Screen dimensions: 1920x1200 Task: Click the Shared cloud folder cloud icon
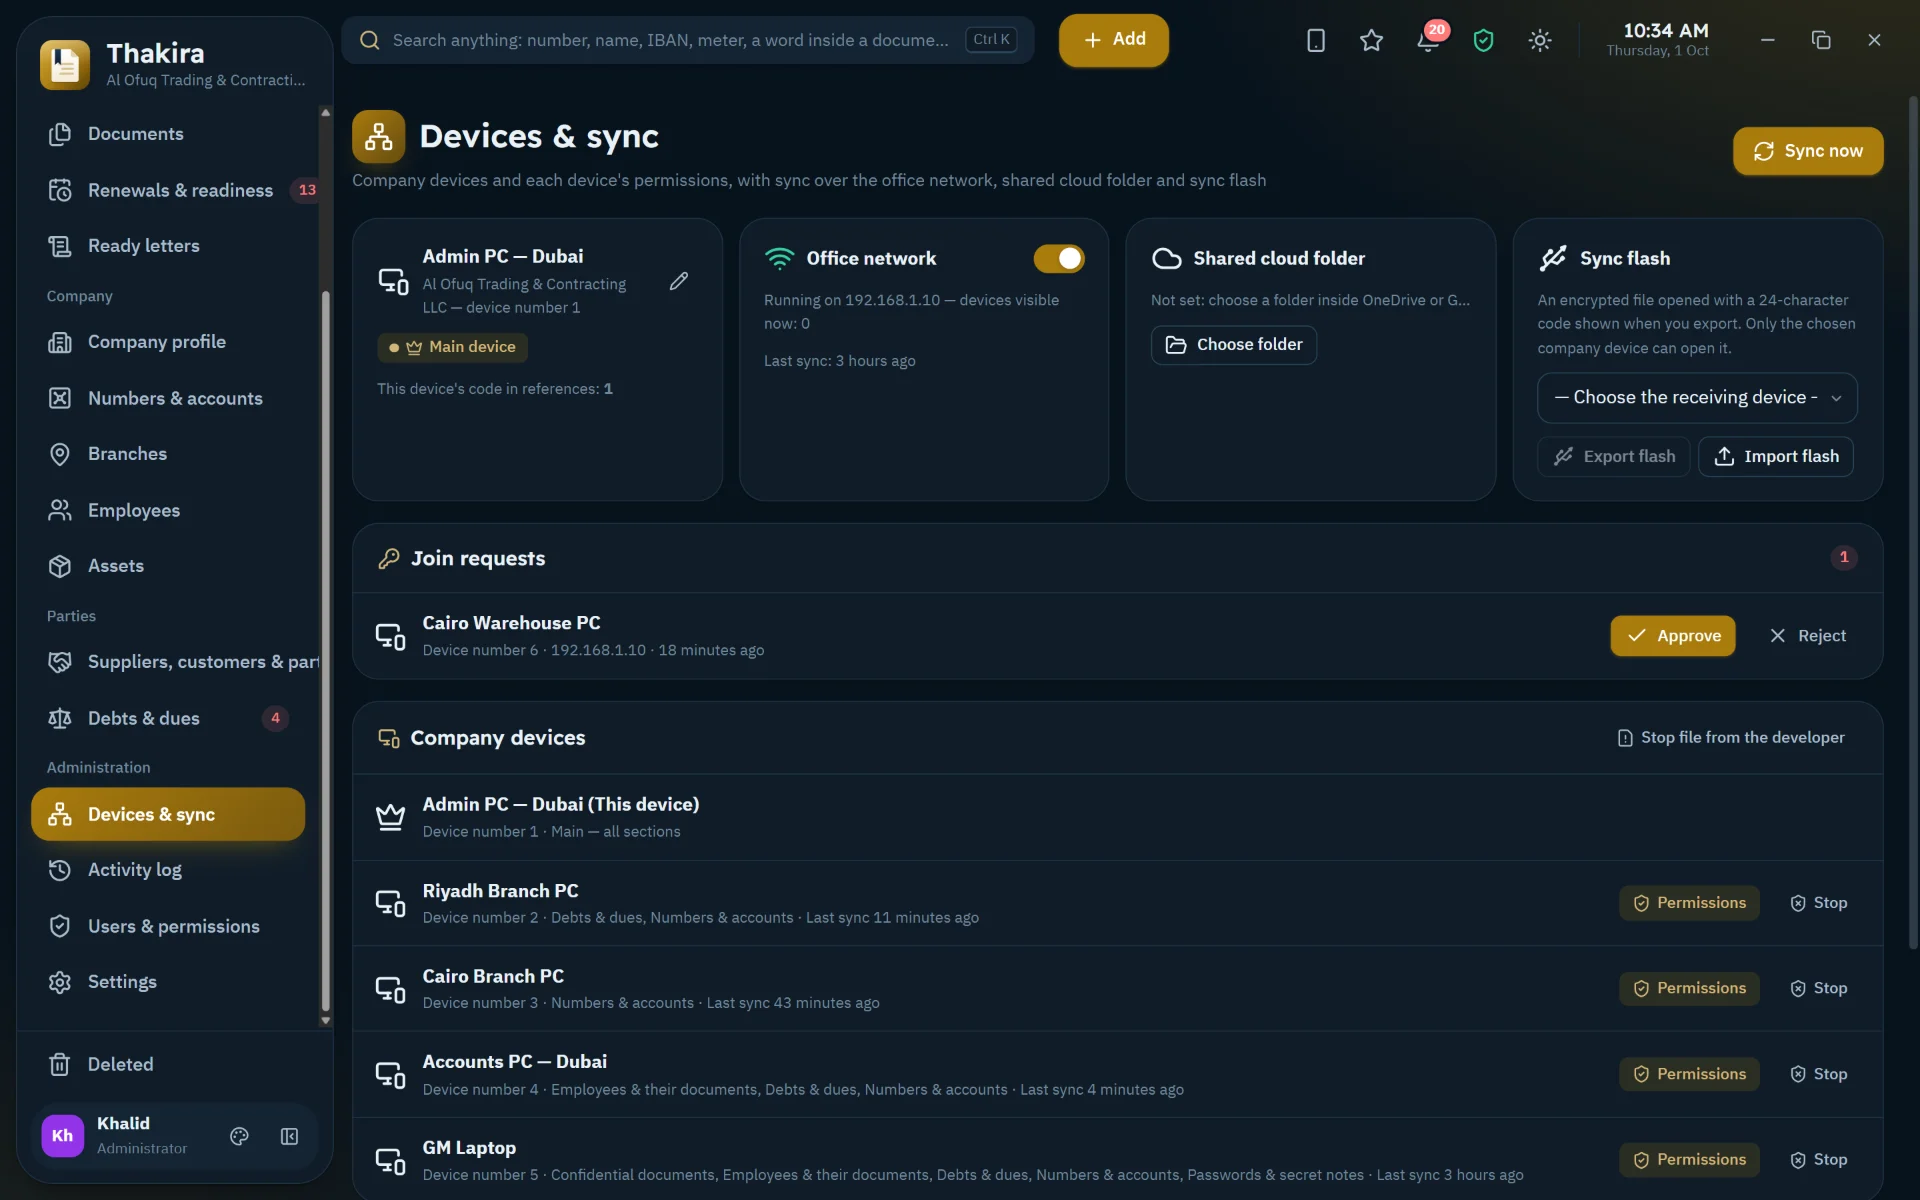pos(1166,258)
